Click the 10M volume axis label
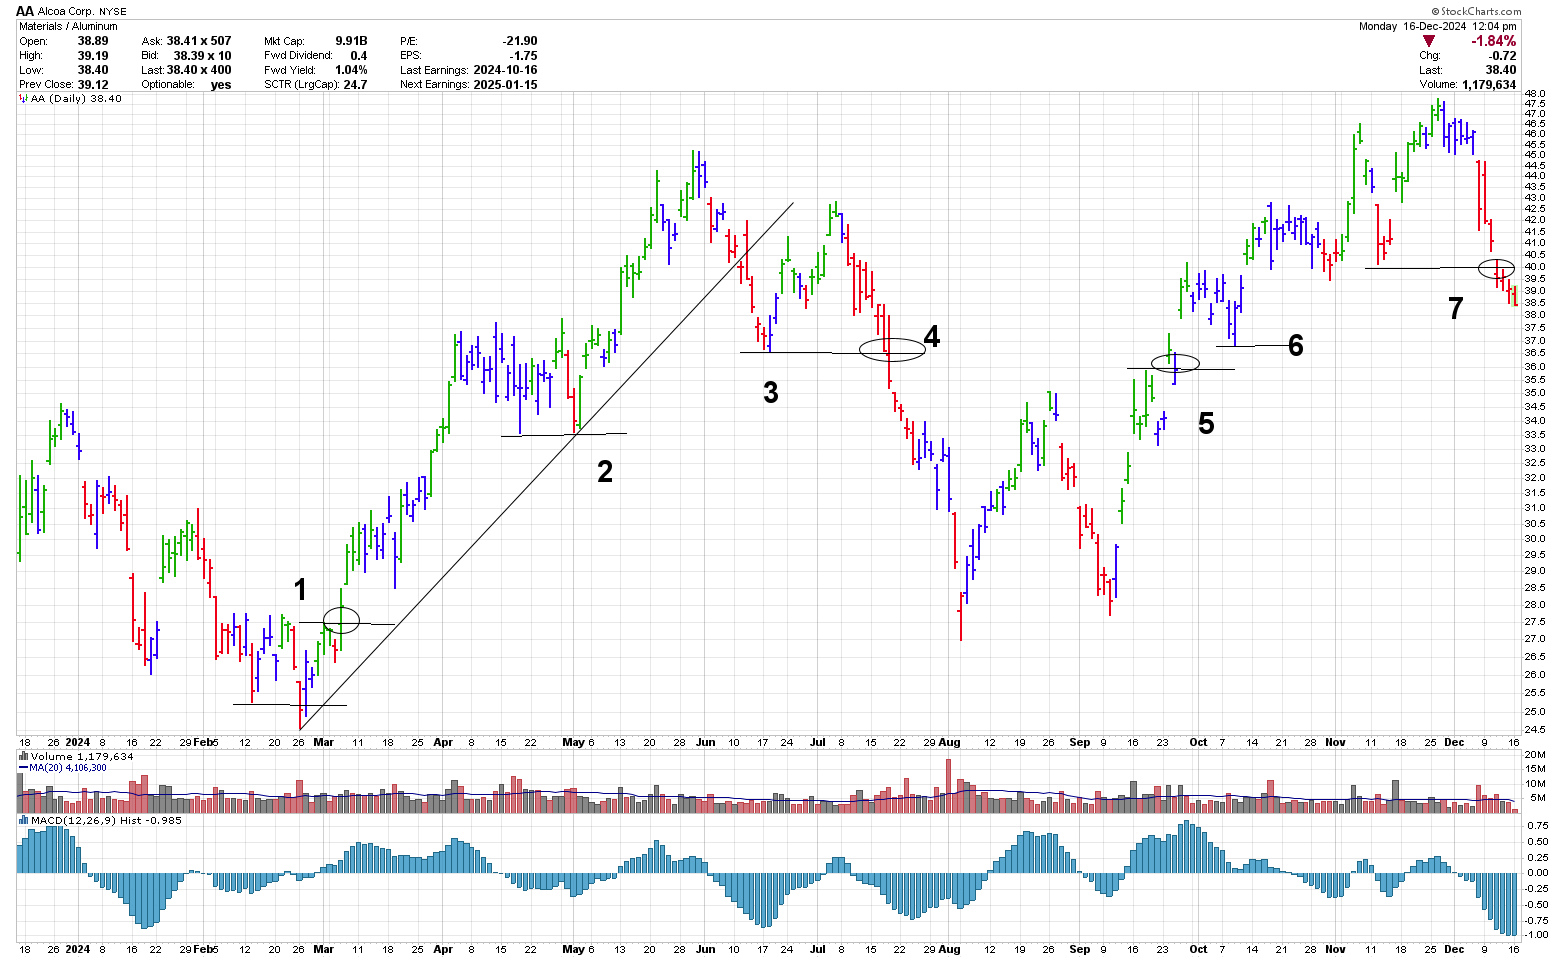The image size is (1565, 958). pos(1535,784)
